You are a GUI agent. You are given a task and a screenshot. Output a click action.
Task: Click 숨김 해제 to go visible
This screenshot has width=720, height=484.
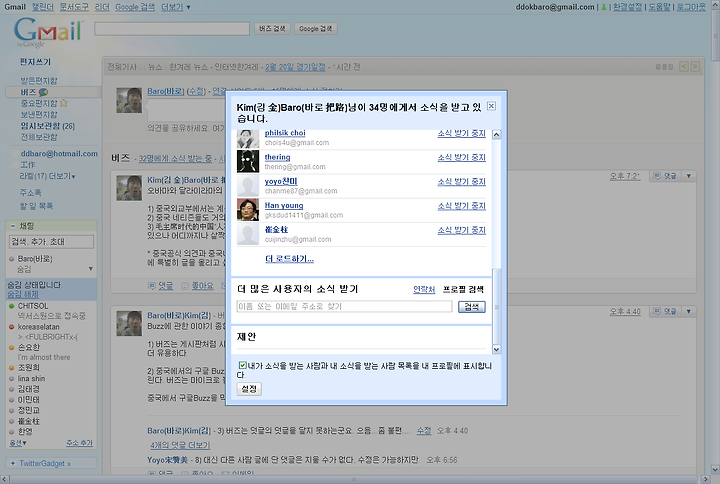pyautogui.click(x=23, y=294)
